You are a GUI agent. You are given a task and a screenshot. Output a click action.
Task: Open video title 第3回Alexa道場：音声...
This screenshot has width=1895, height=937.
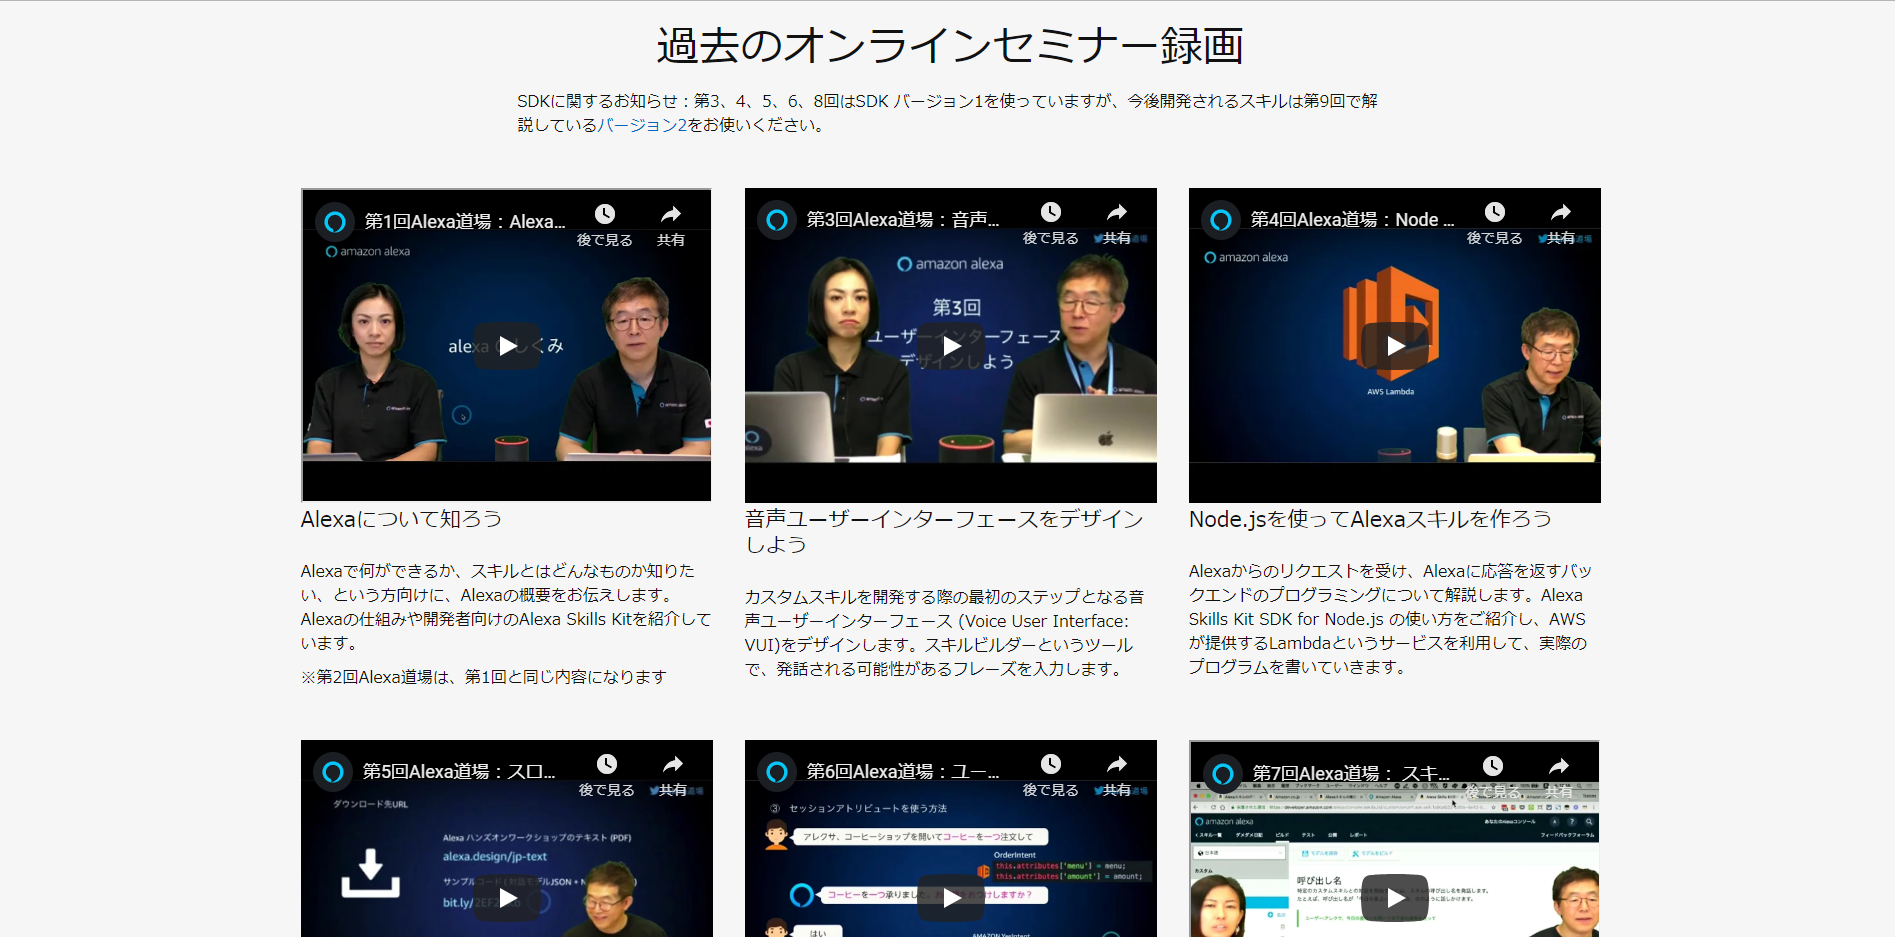coord(903,219)
